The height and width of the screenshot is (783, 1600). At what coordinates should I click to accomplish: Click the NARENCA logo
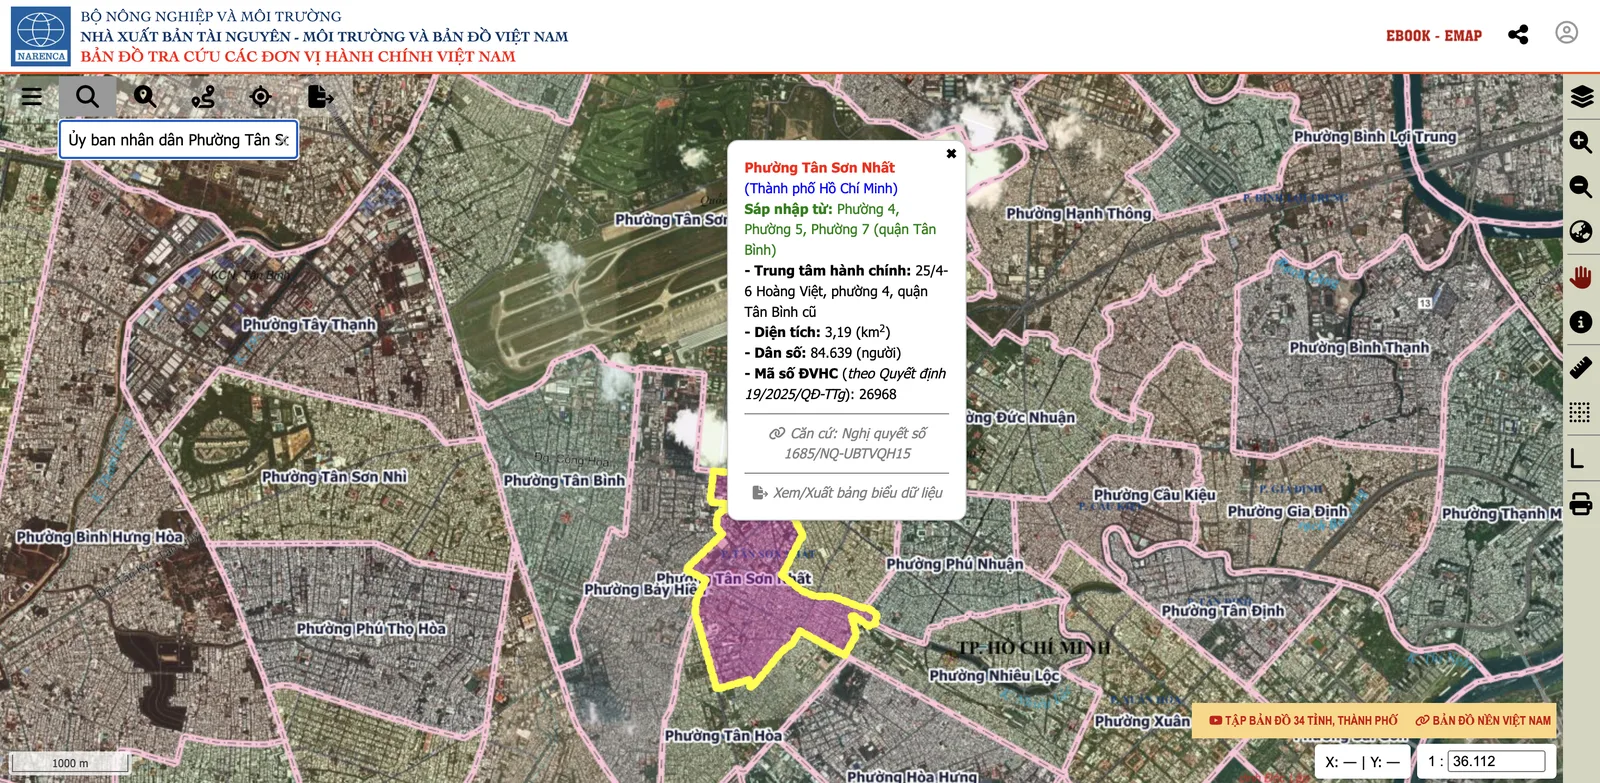[x=41, y=36]
